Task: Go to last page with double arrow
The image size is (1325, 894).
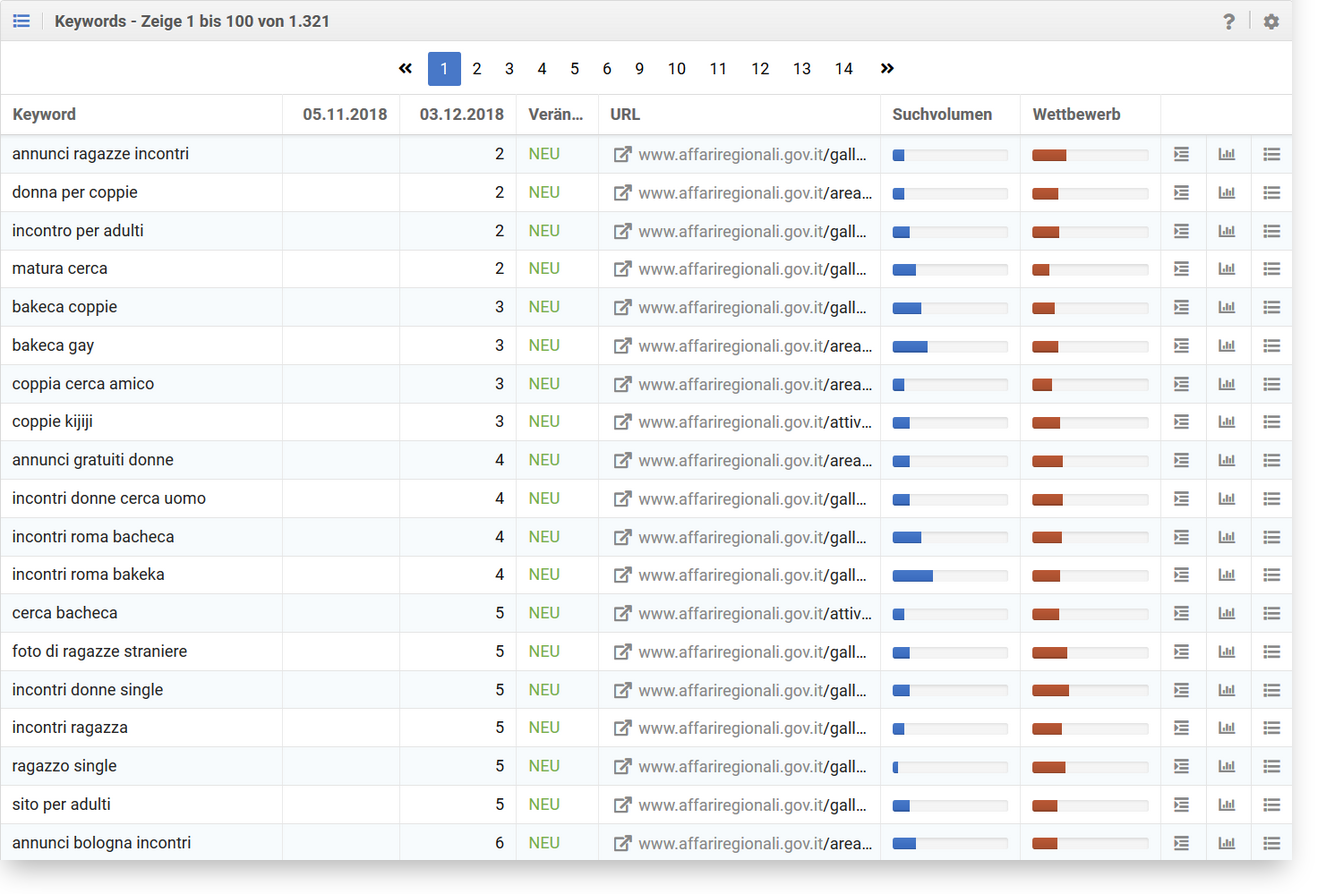Action: pos(887,69)
